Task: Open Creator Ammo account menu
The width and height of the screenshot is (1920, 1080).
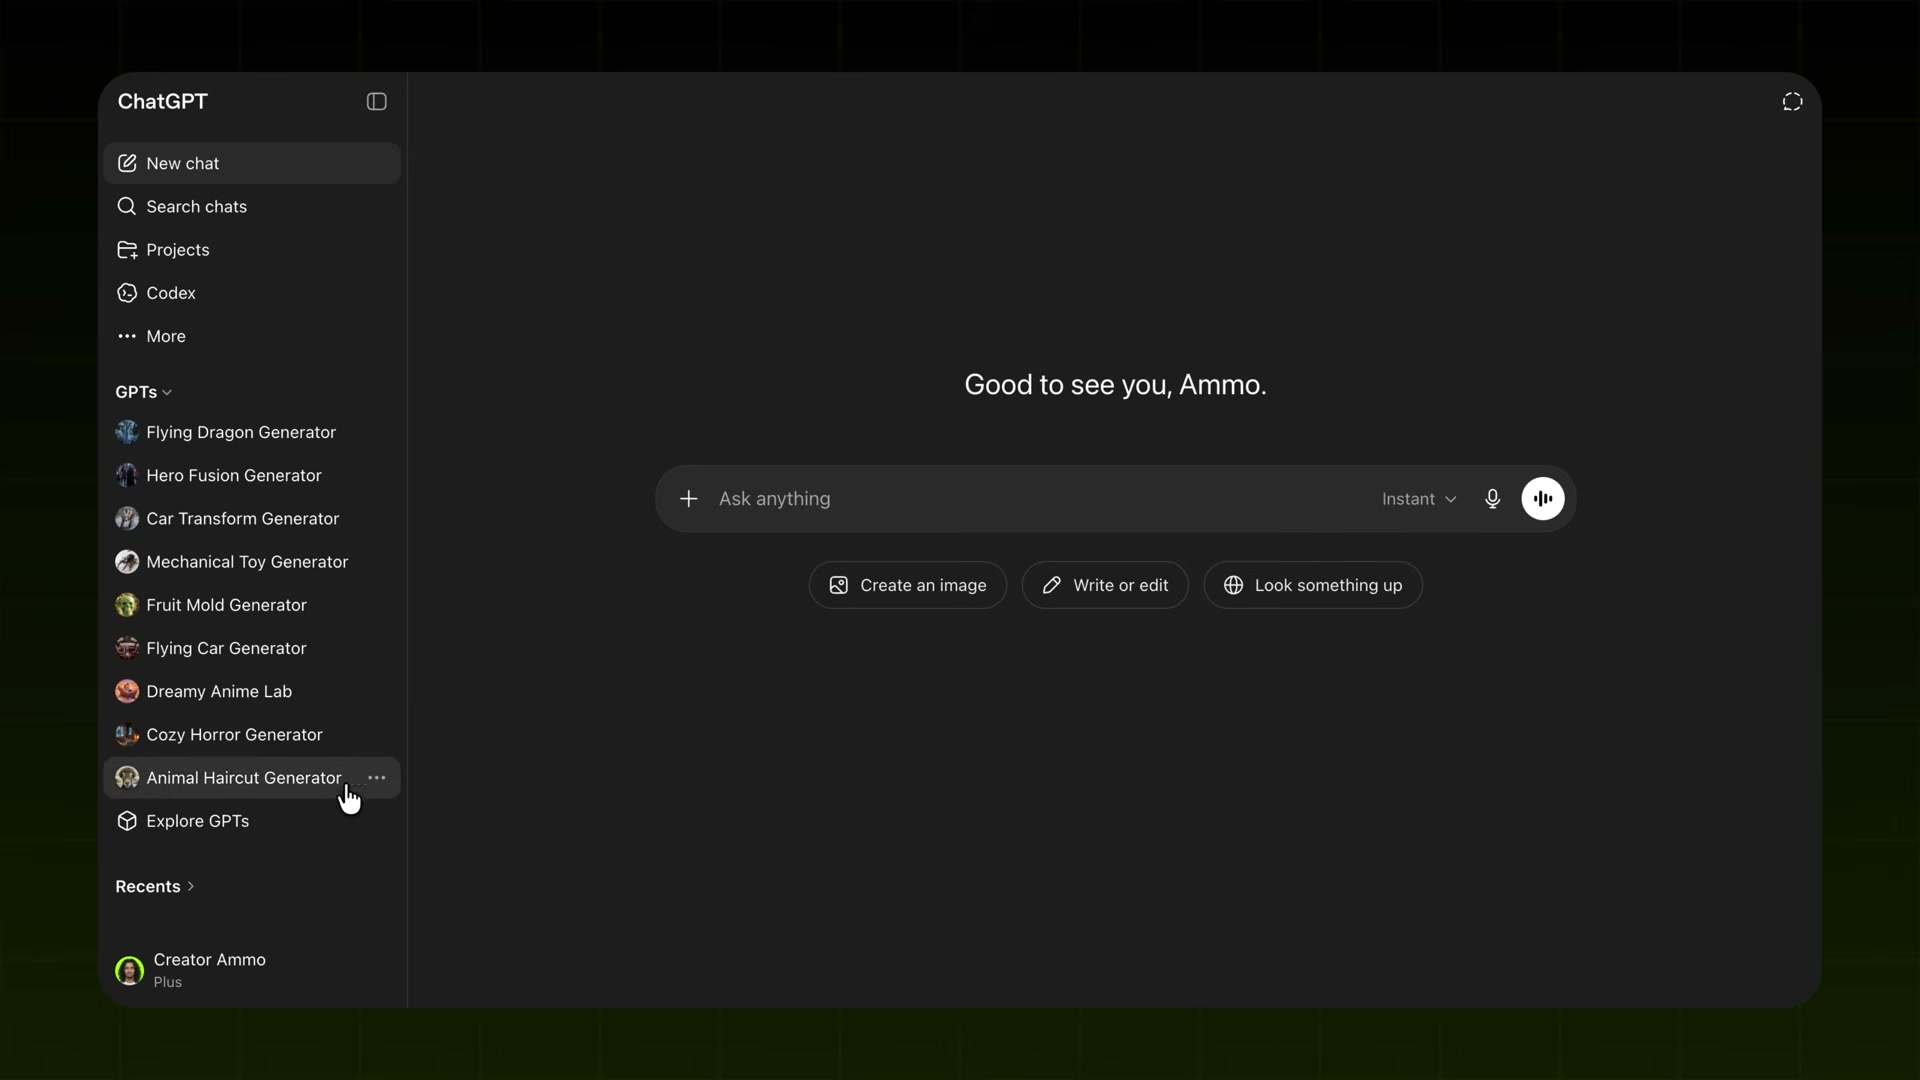Action: click(252, 970)
